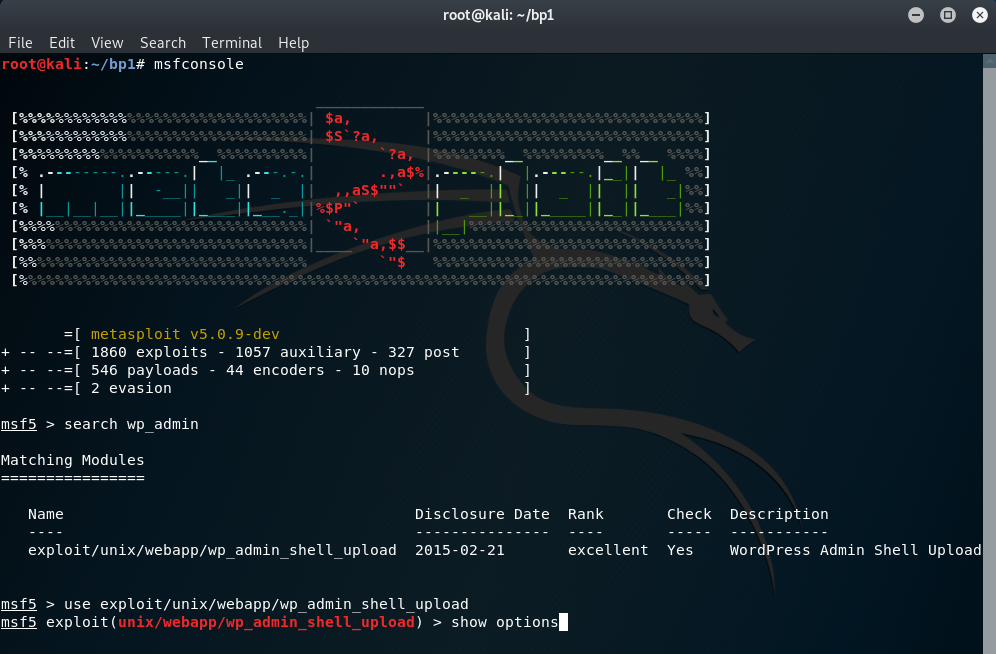Click the 'root@kali' shell prompt text

pos(41,64)
